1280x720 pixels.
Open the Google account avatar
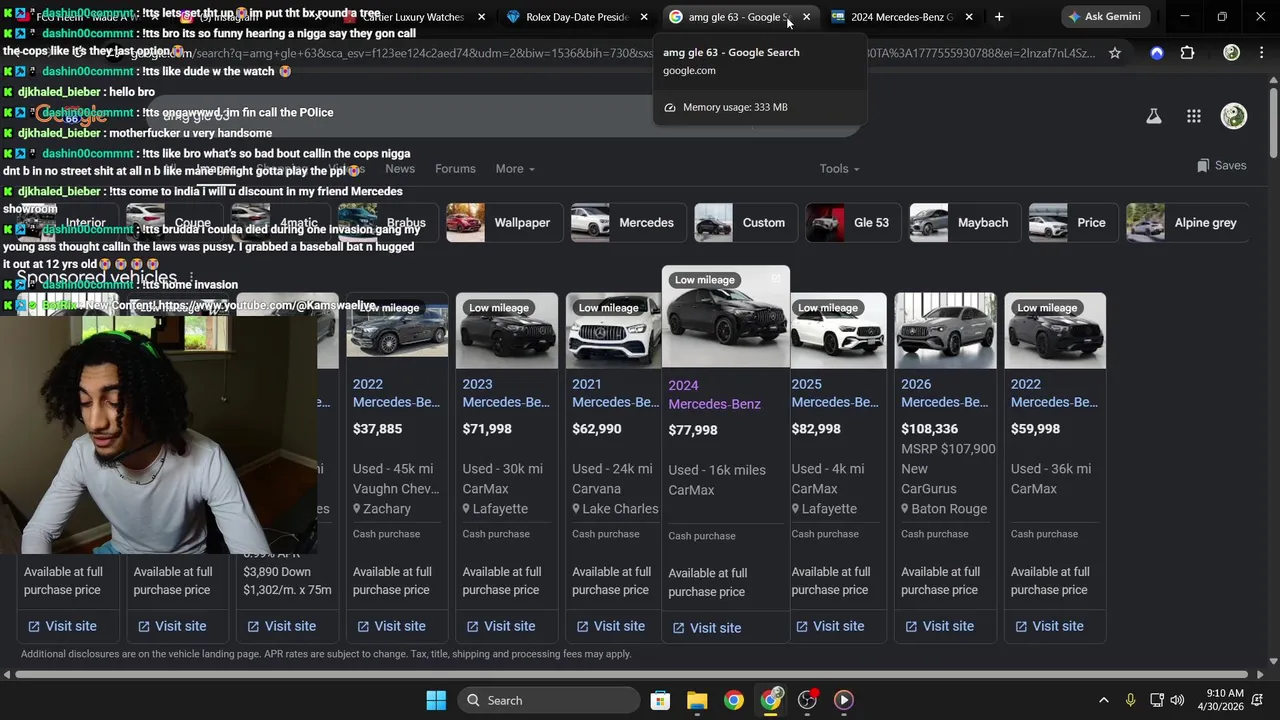click(1233, 116)
